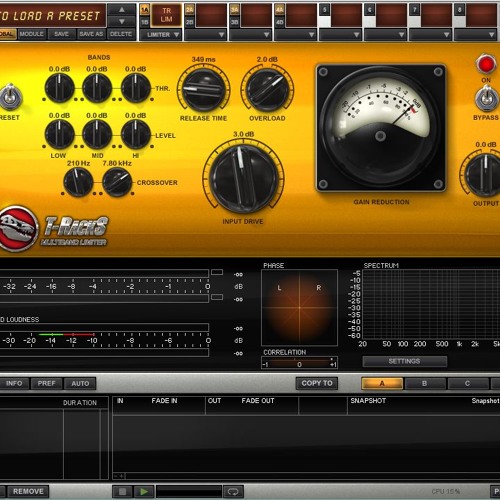Screen dimensions: 500x500
Task: Click the 210 Hz crossover knob
Action: coord(78,182)
